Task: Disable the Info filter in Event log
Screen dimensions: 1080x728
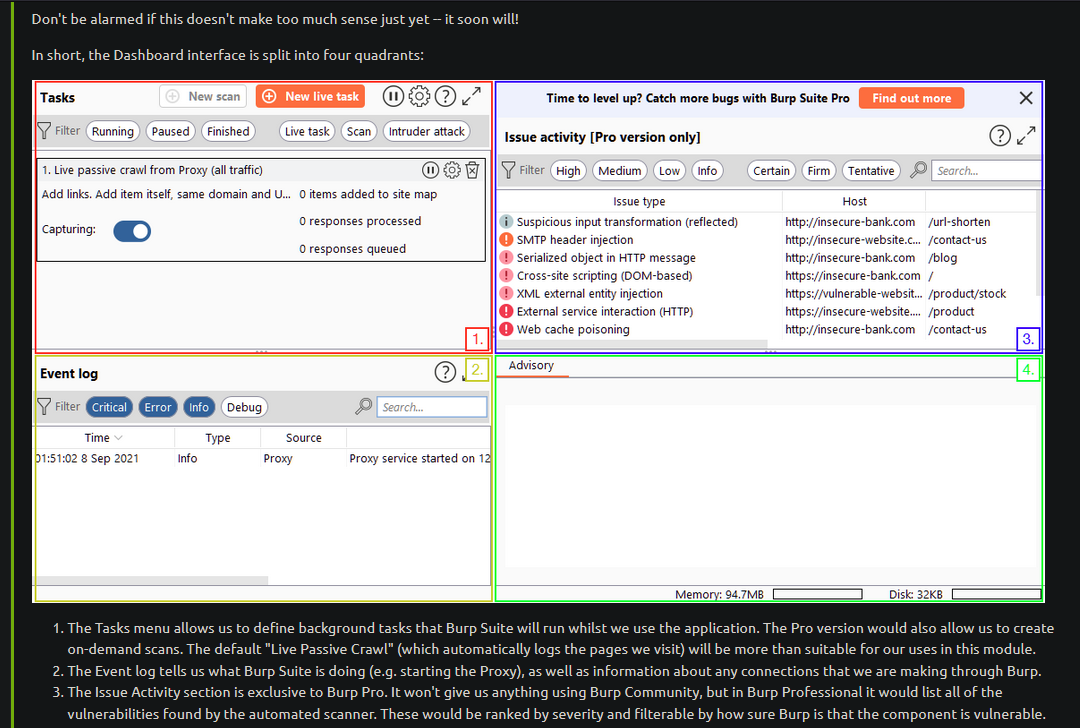Action: tap(199, 407)
